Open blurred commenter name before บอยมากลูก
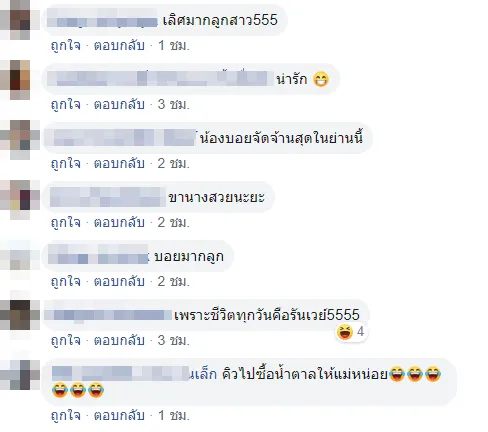Screen dimensions: 488x432 [x=98, y=254]
